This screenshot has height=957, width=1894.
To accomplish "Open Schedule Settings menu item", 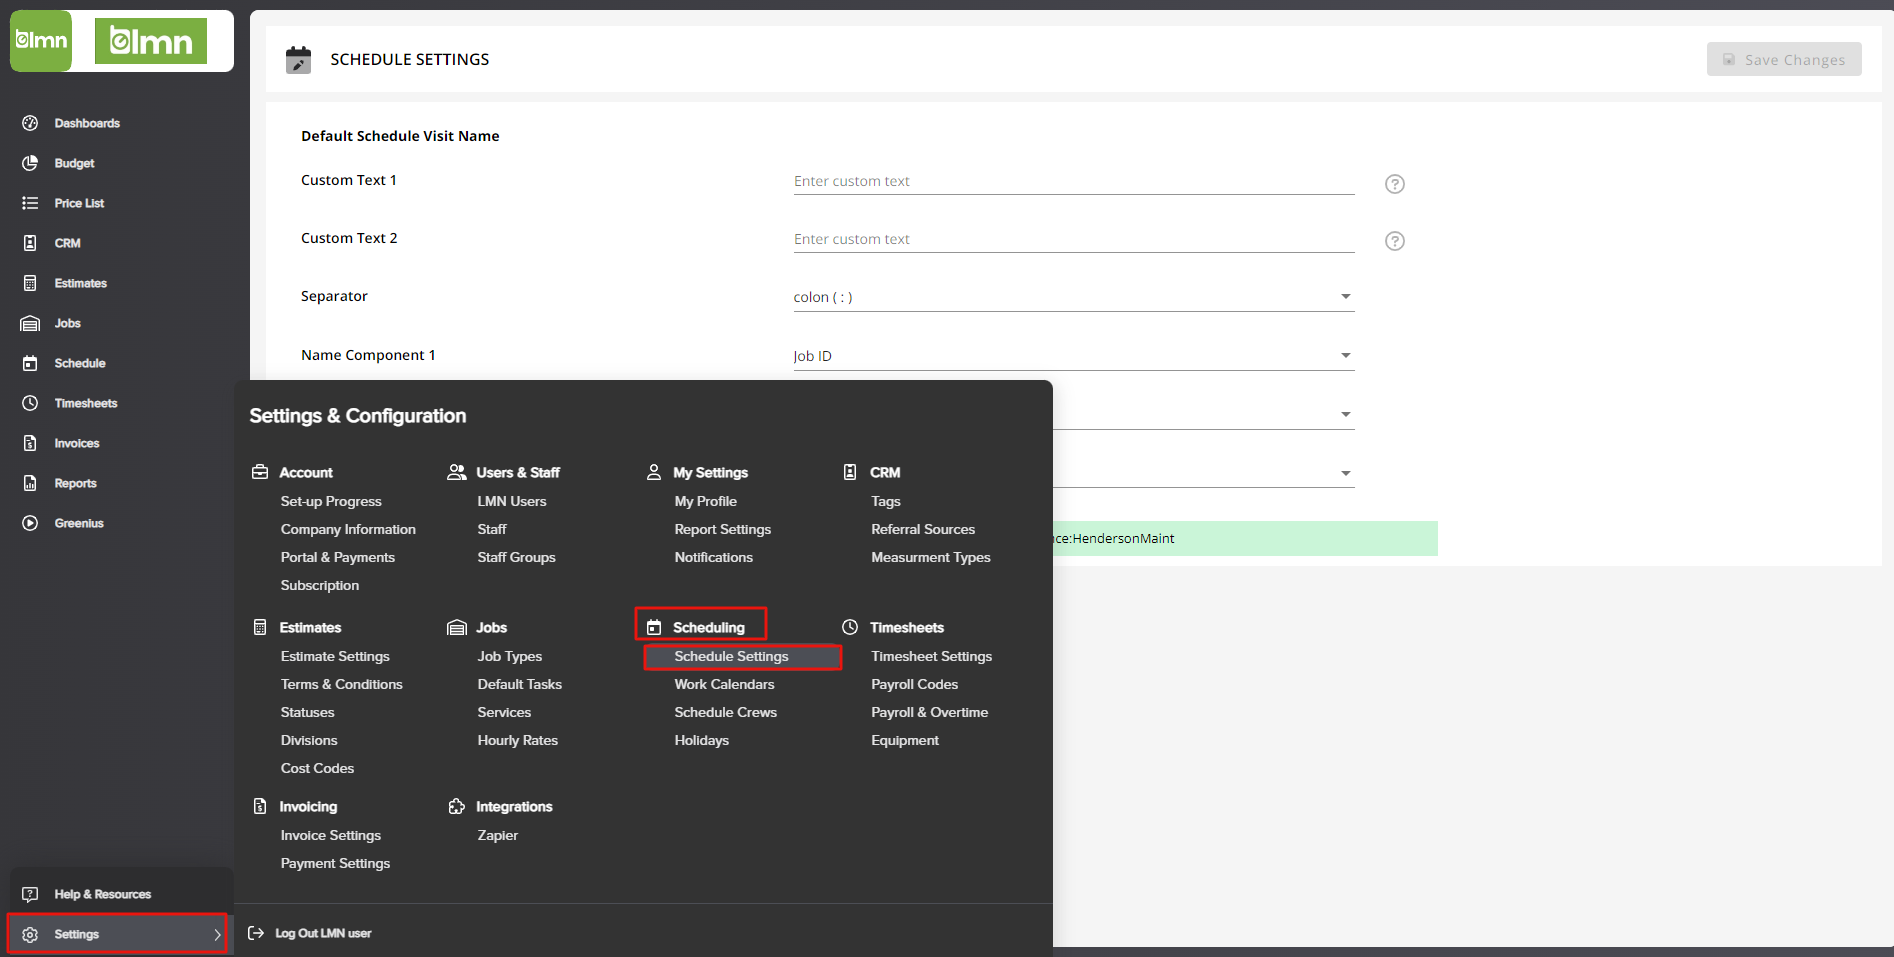I will [x=731, y=656].
